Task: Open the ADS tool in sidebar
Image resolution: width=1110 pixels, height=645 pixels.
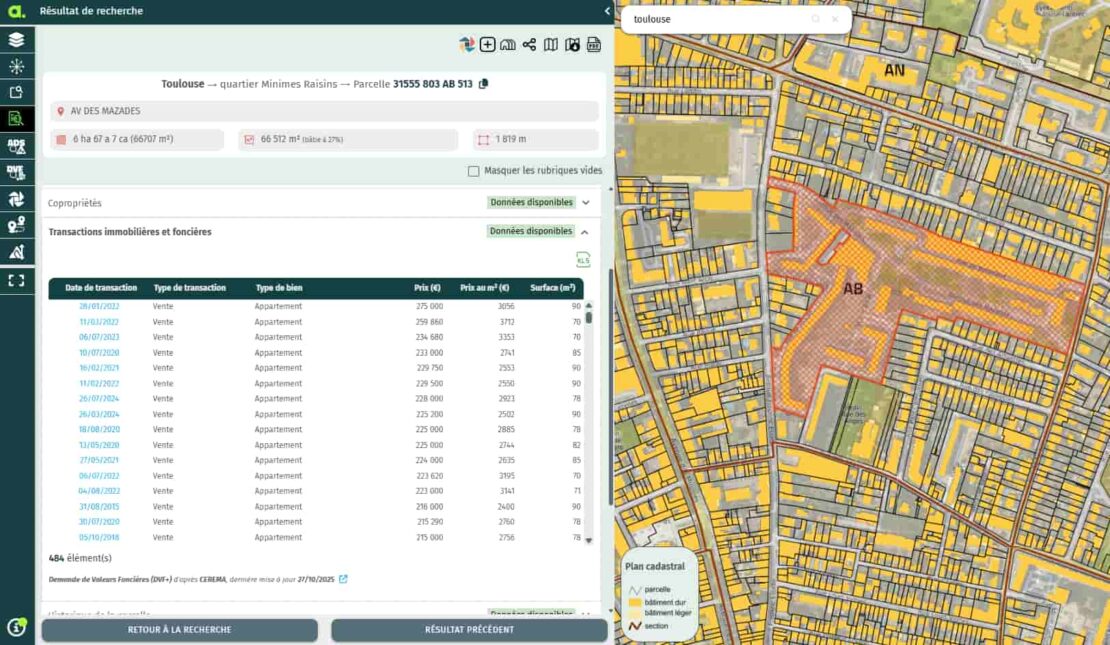Action: tap(16, 146)
